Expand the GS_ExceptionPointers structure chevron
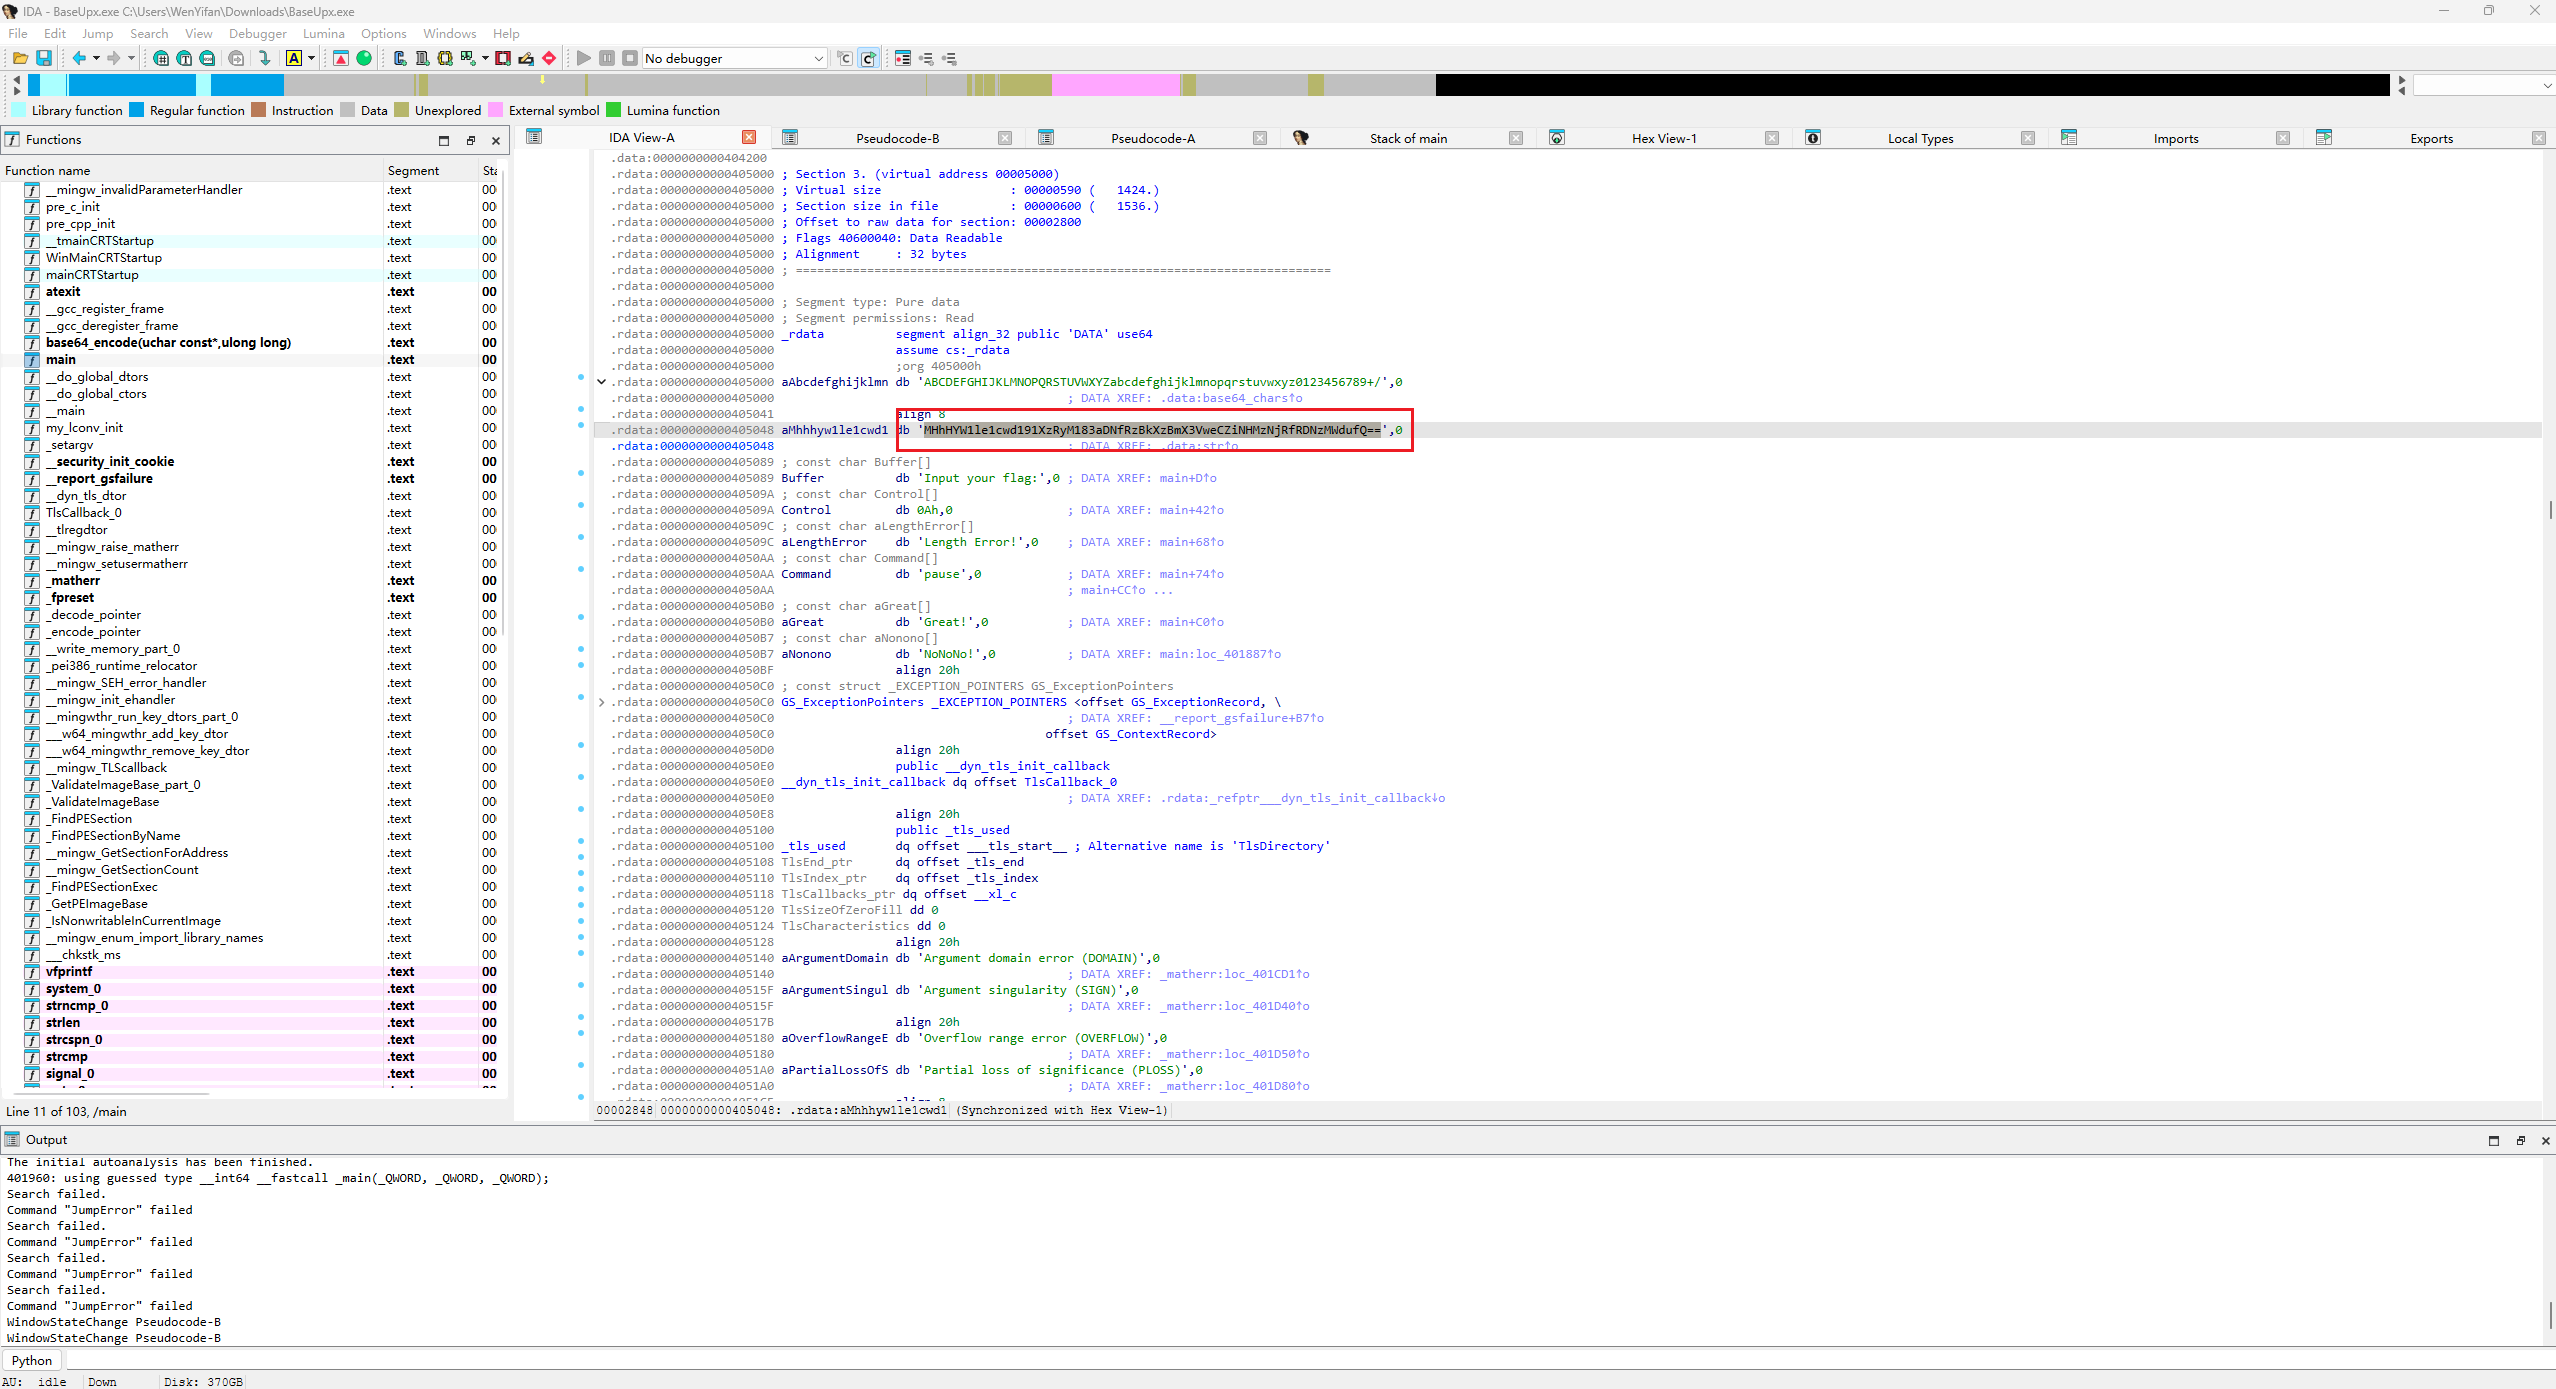 click(600, 701)
